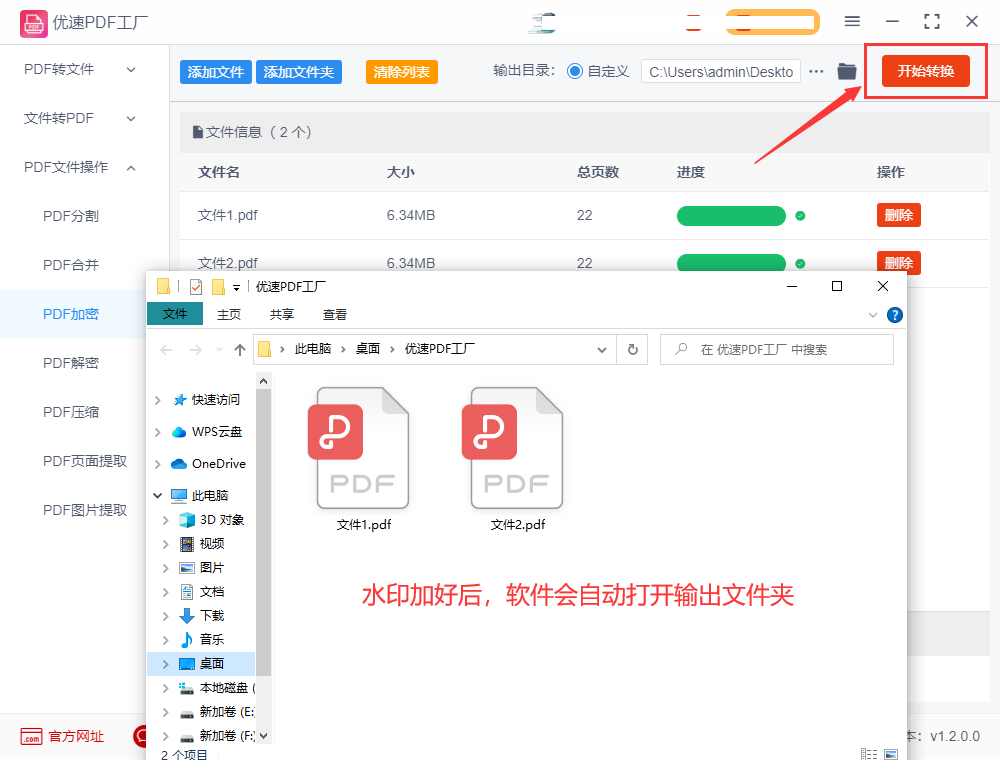Delete 文件2.pdf with 删除 button
The image size is (1000, 760).
pyautogui.click(x=899, y=262)
